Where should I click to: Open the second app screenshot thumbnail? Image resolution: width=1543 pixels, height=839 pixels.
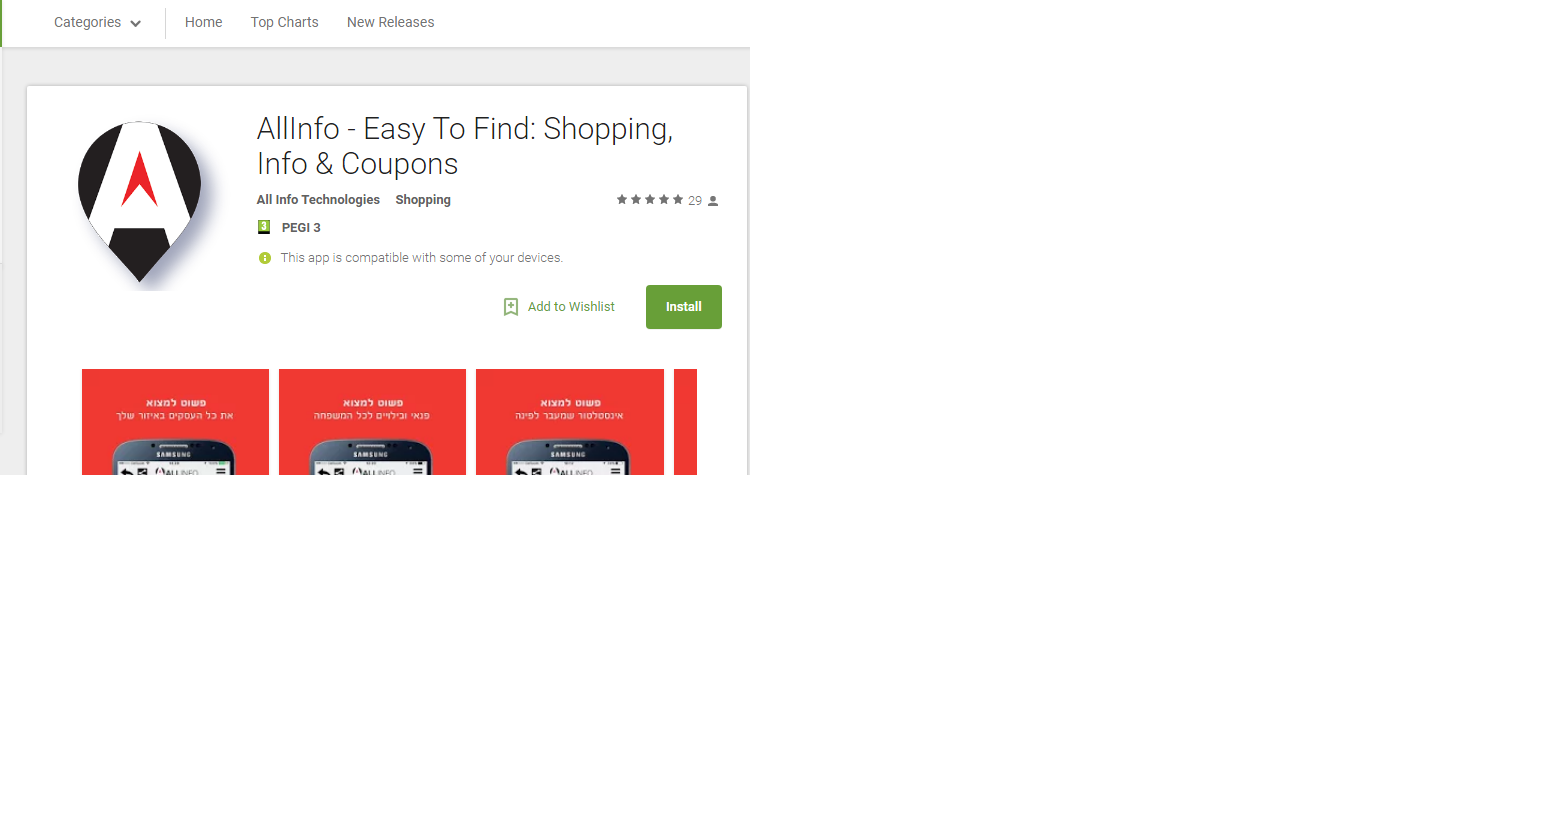pyautogui.click(x=373, y=422)
